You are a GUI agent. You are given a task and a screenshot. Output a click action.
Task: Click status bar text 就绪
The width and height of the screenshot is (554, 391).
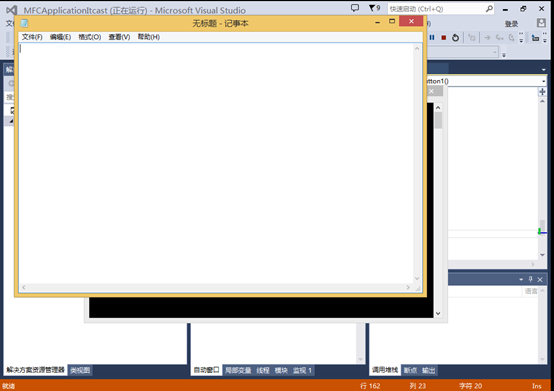pos(9,386)
